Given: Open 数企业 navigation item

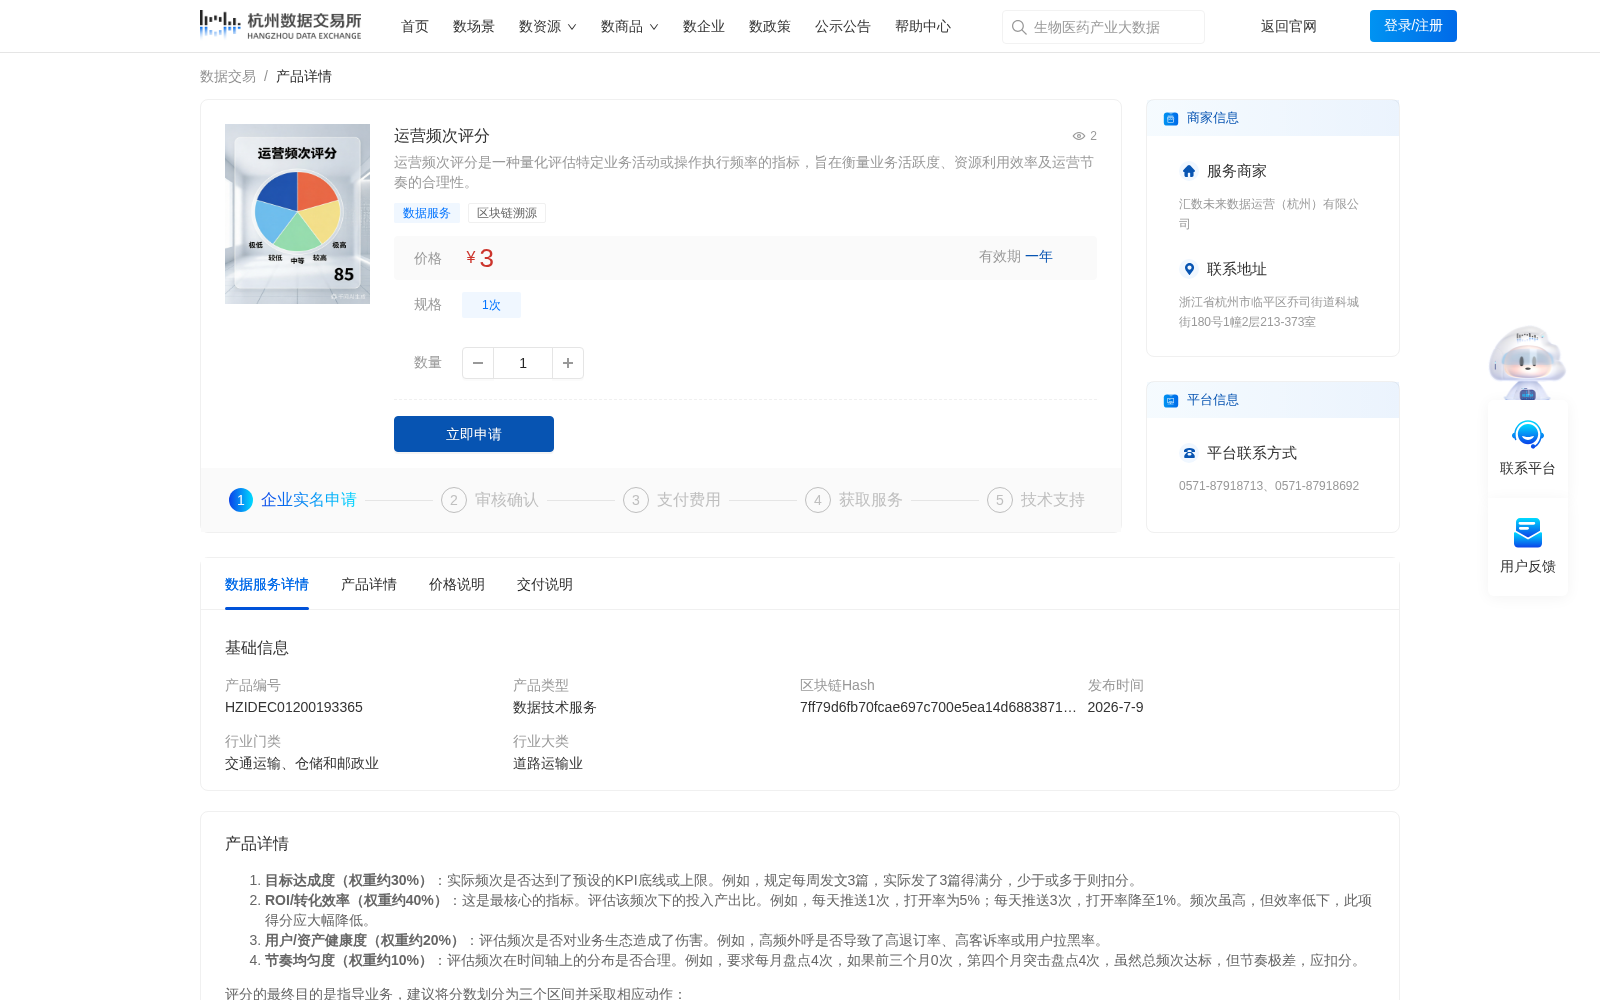Looking at the screenshot, I should point(704,26).
